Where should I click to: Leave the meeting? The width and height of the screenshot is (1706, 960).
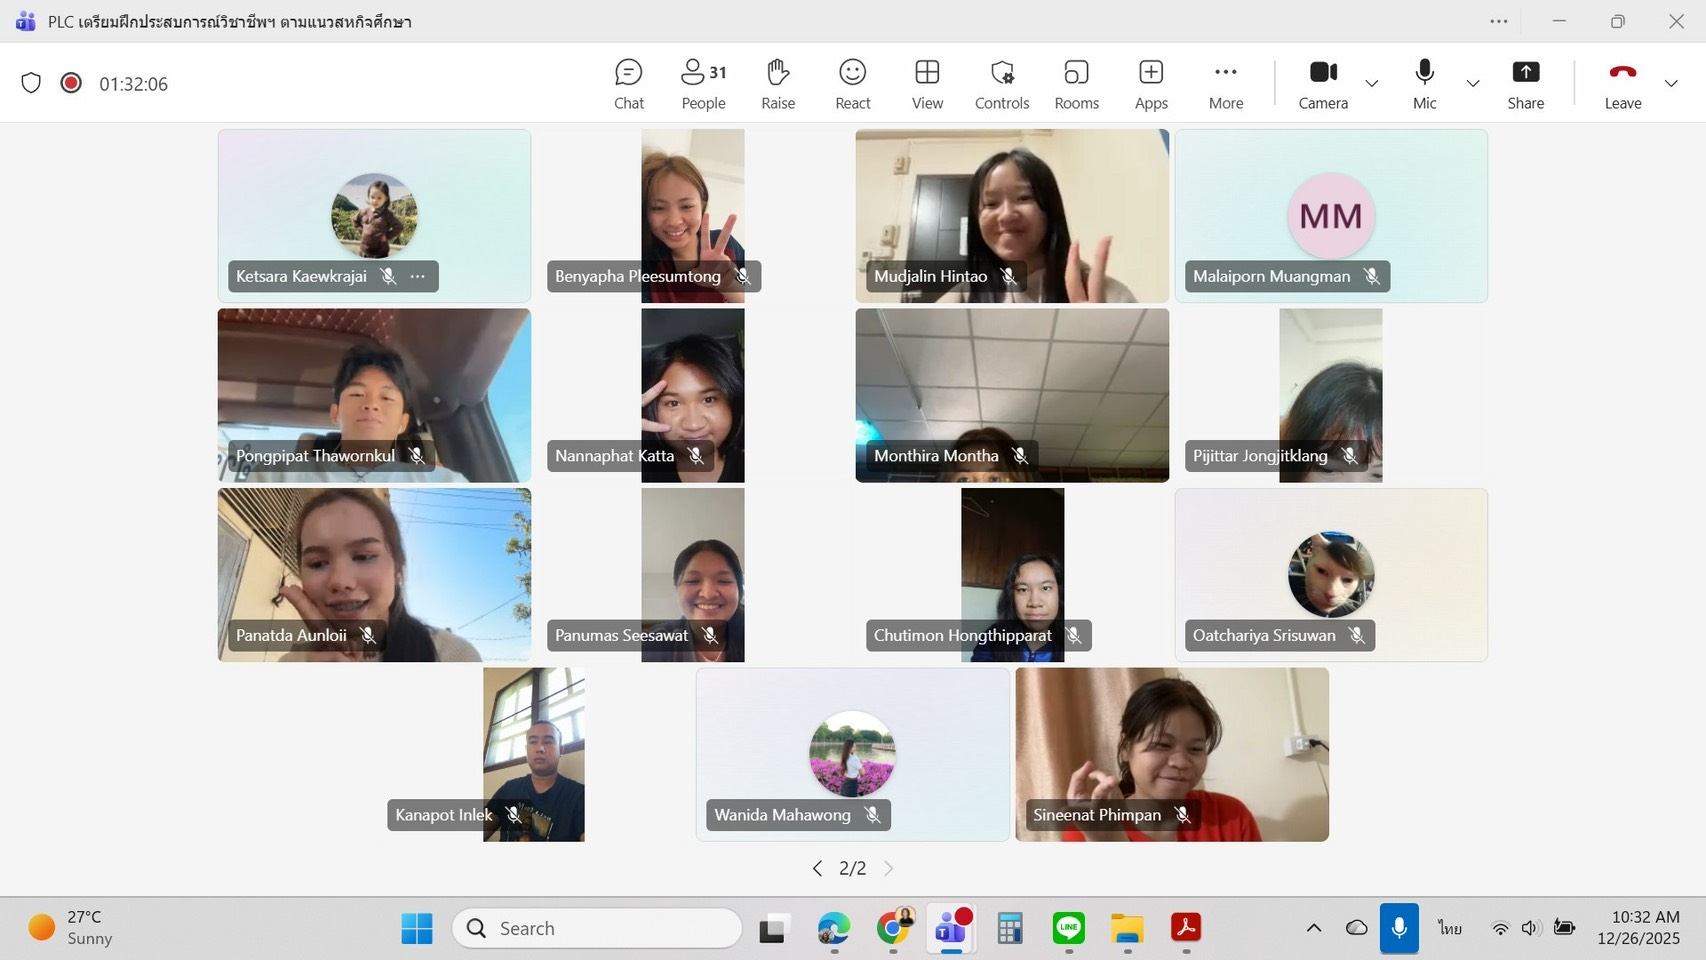1622,84
